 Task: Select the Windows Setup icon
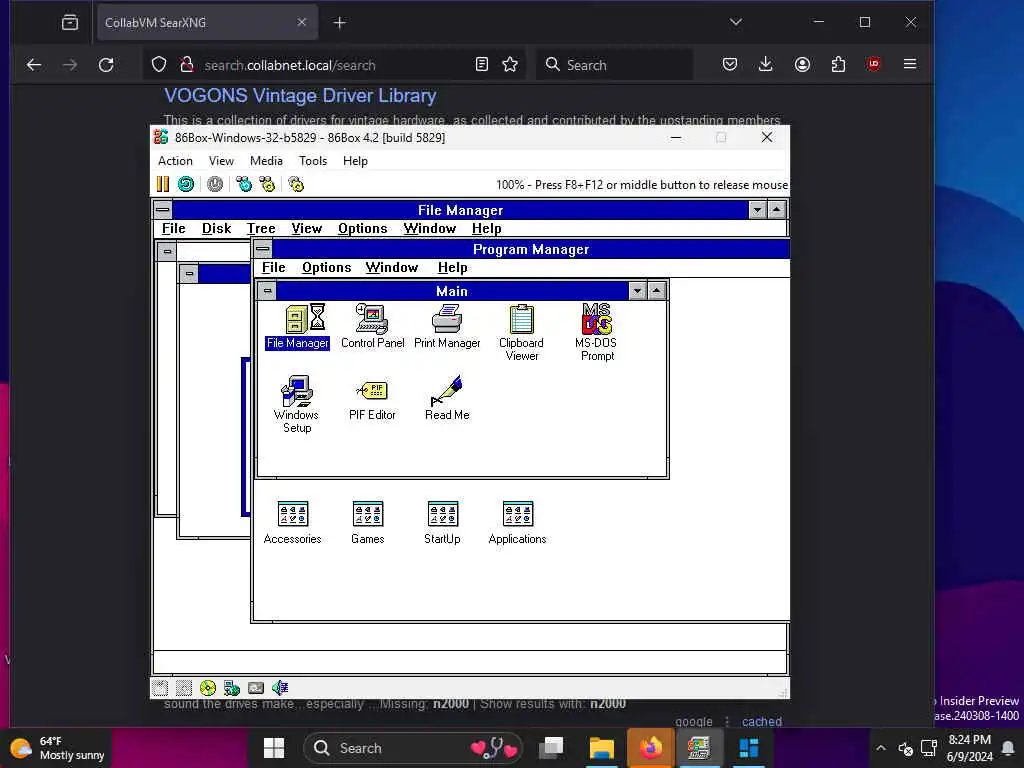296,404
